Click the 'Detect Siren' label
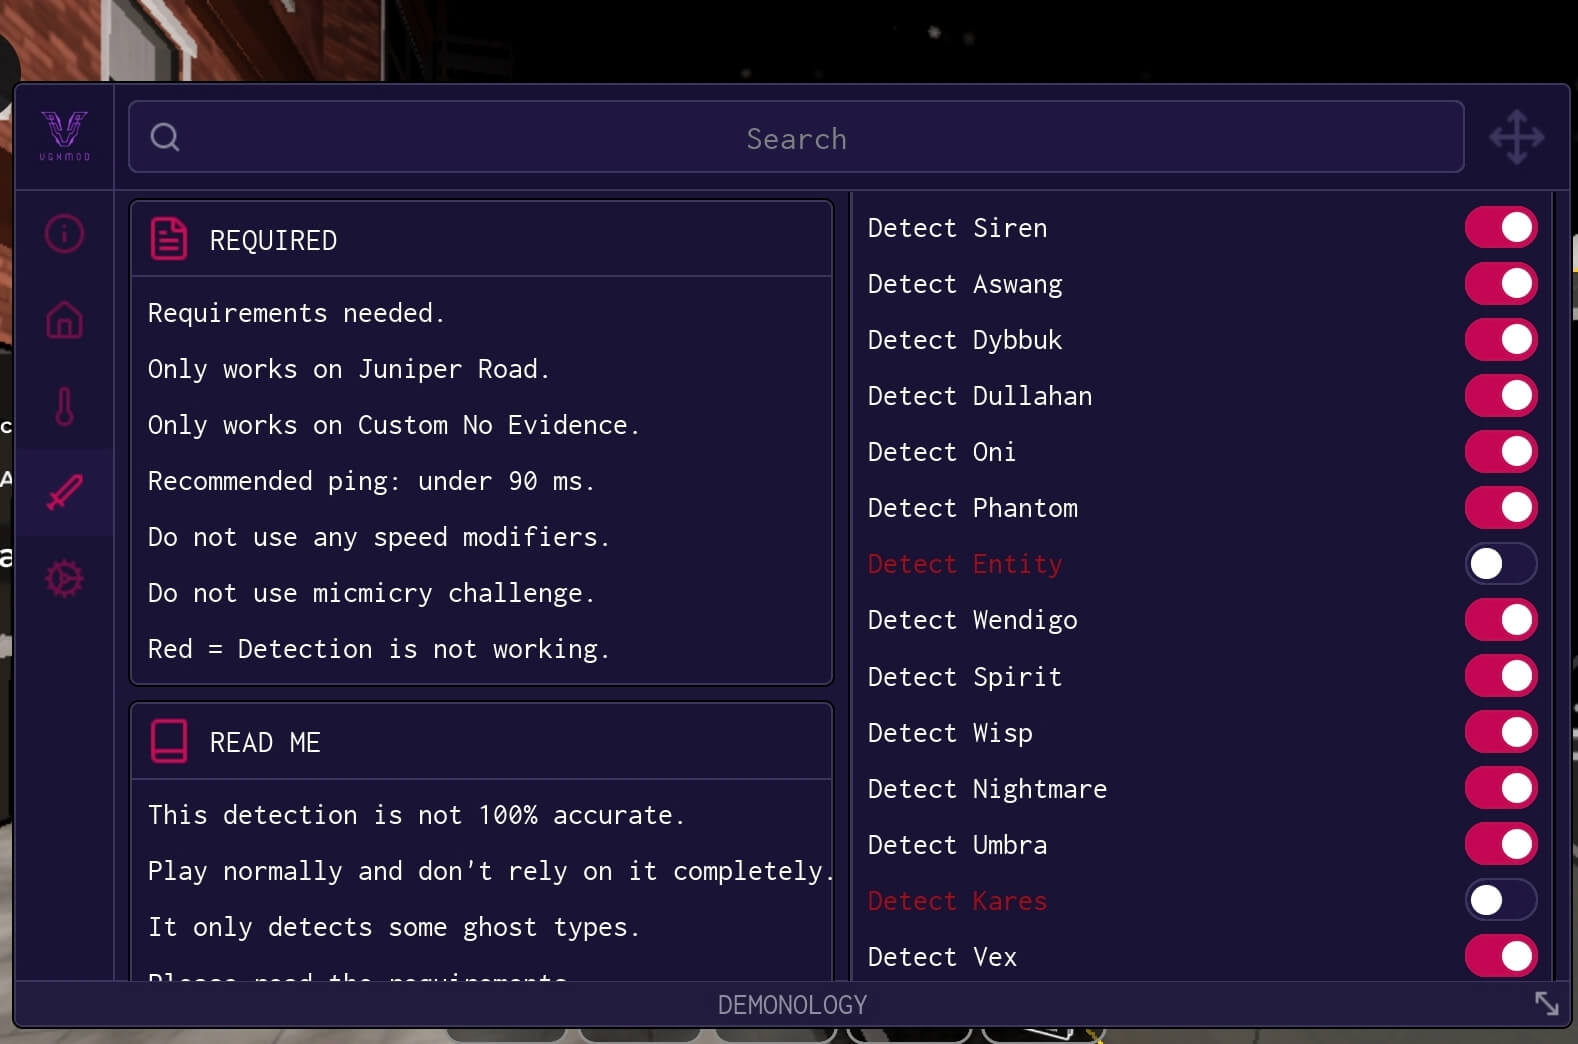This screenshot has height=1044, width=1578. [x=957, y=228]
